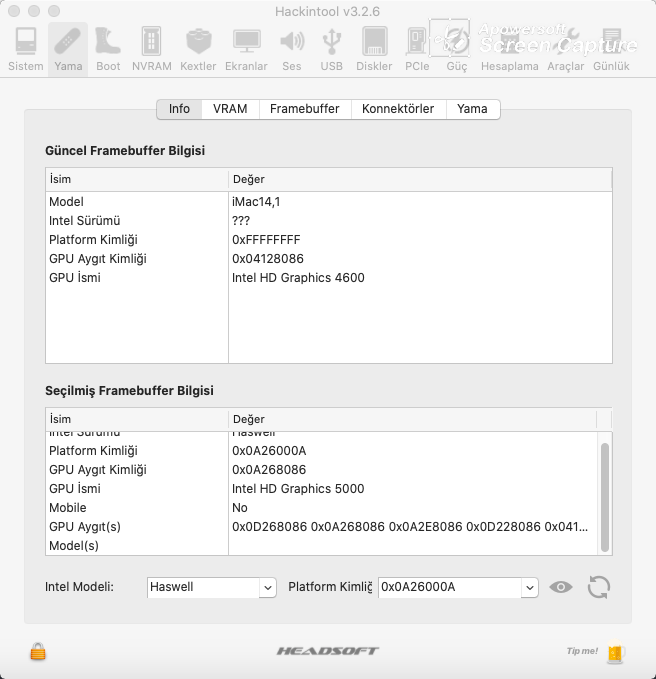The width and height of the screenshot is (656, 679).
Task: Select the Intel HD Graphics 5000 cell
Action: pos(298,489)
